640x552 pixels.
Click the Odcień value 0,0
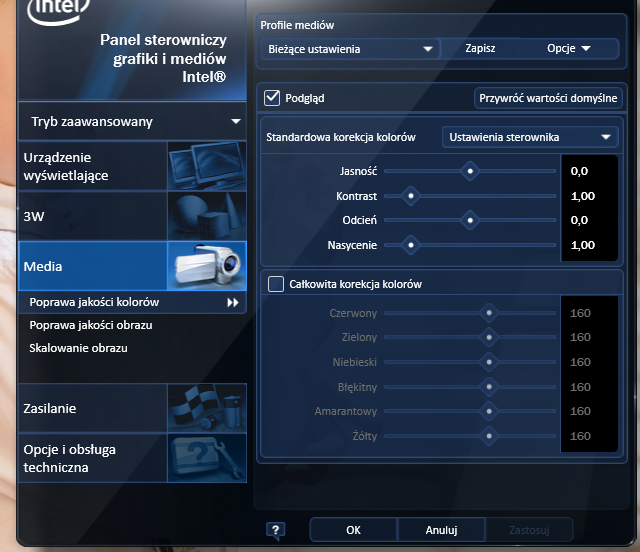coord(579,220)
